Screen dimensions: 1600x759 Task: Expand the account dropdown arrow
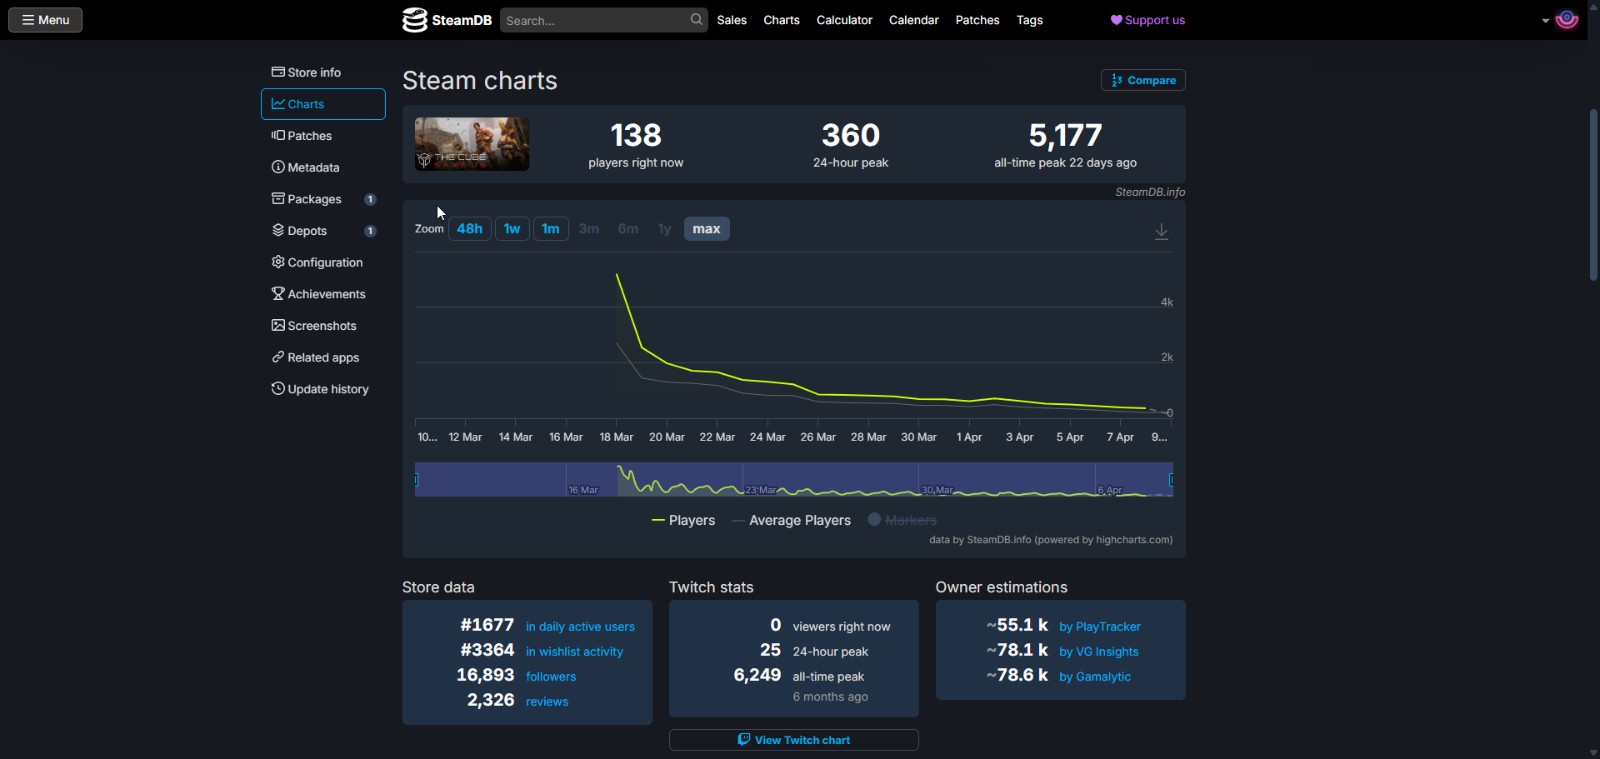pos(1545,20)
